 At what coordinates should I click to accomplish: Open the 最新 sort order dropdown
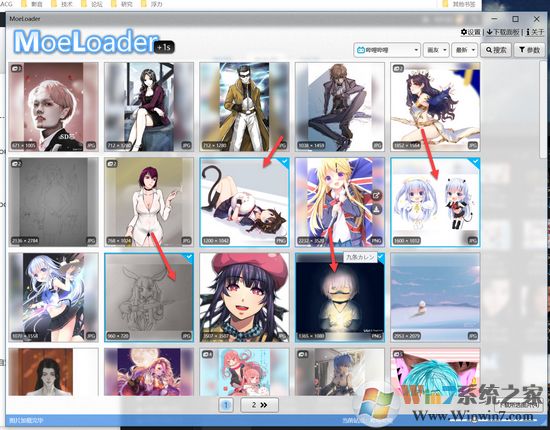pos(464,50)
